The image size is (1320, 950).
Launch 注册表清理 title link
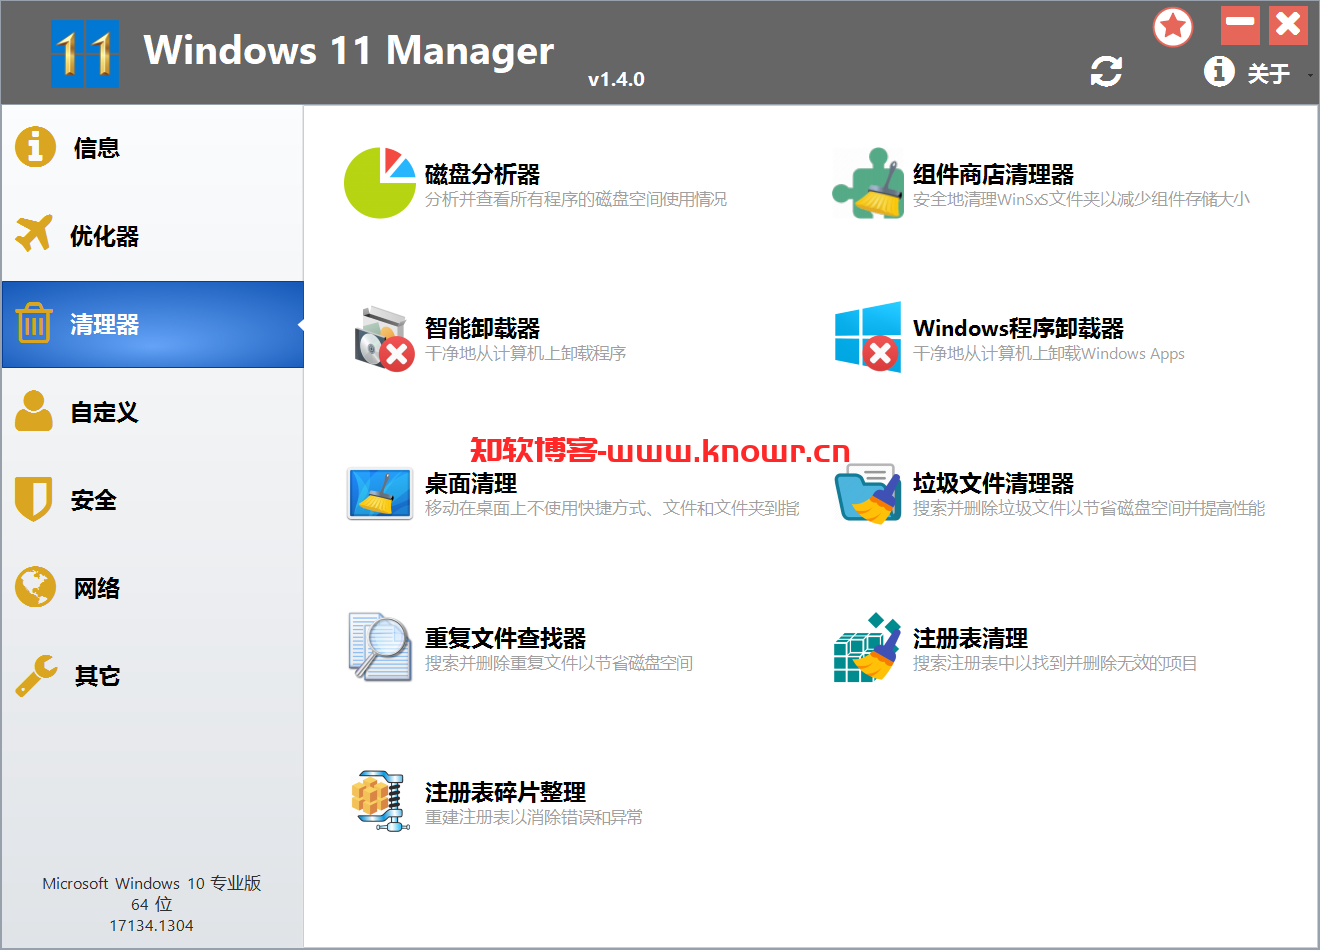tap(970, 637)
